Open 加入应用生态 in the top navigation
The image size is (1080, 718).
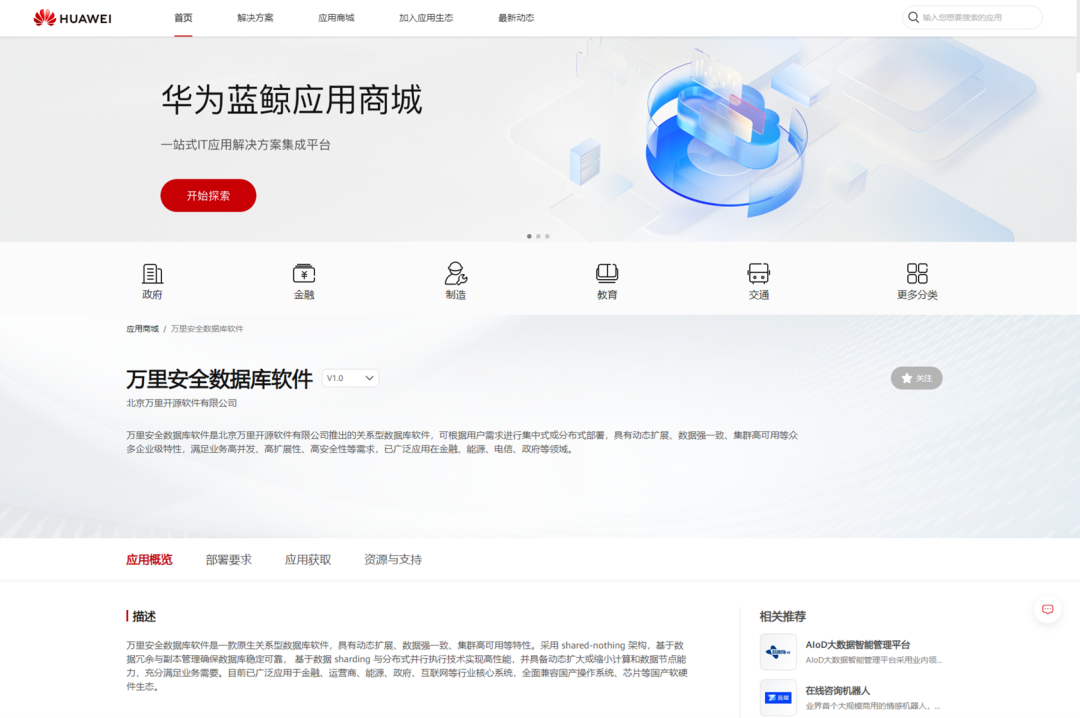click(426, 18)
